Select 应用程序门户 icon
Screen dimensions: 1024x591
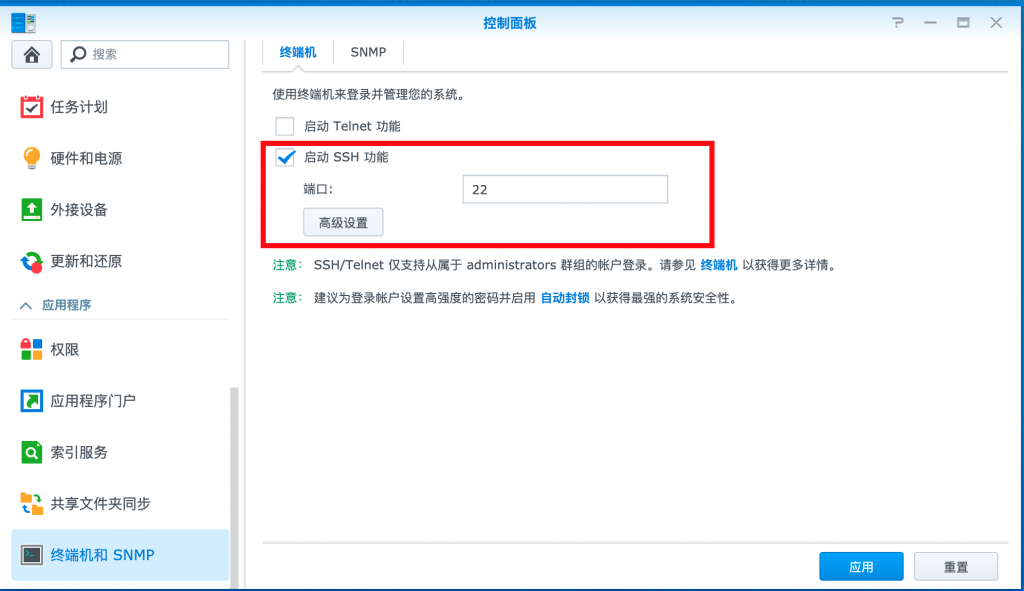tap(32, 401)
